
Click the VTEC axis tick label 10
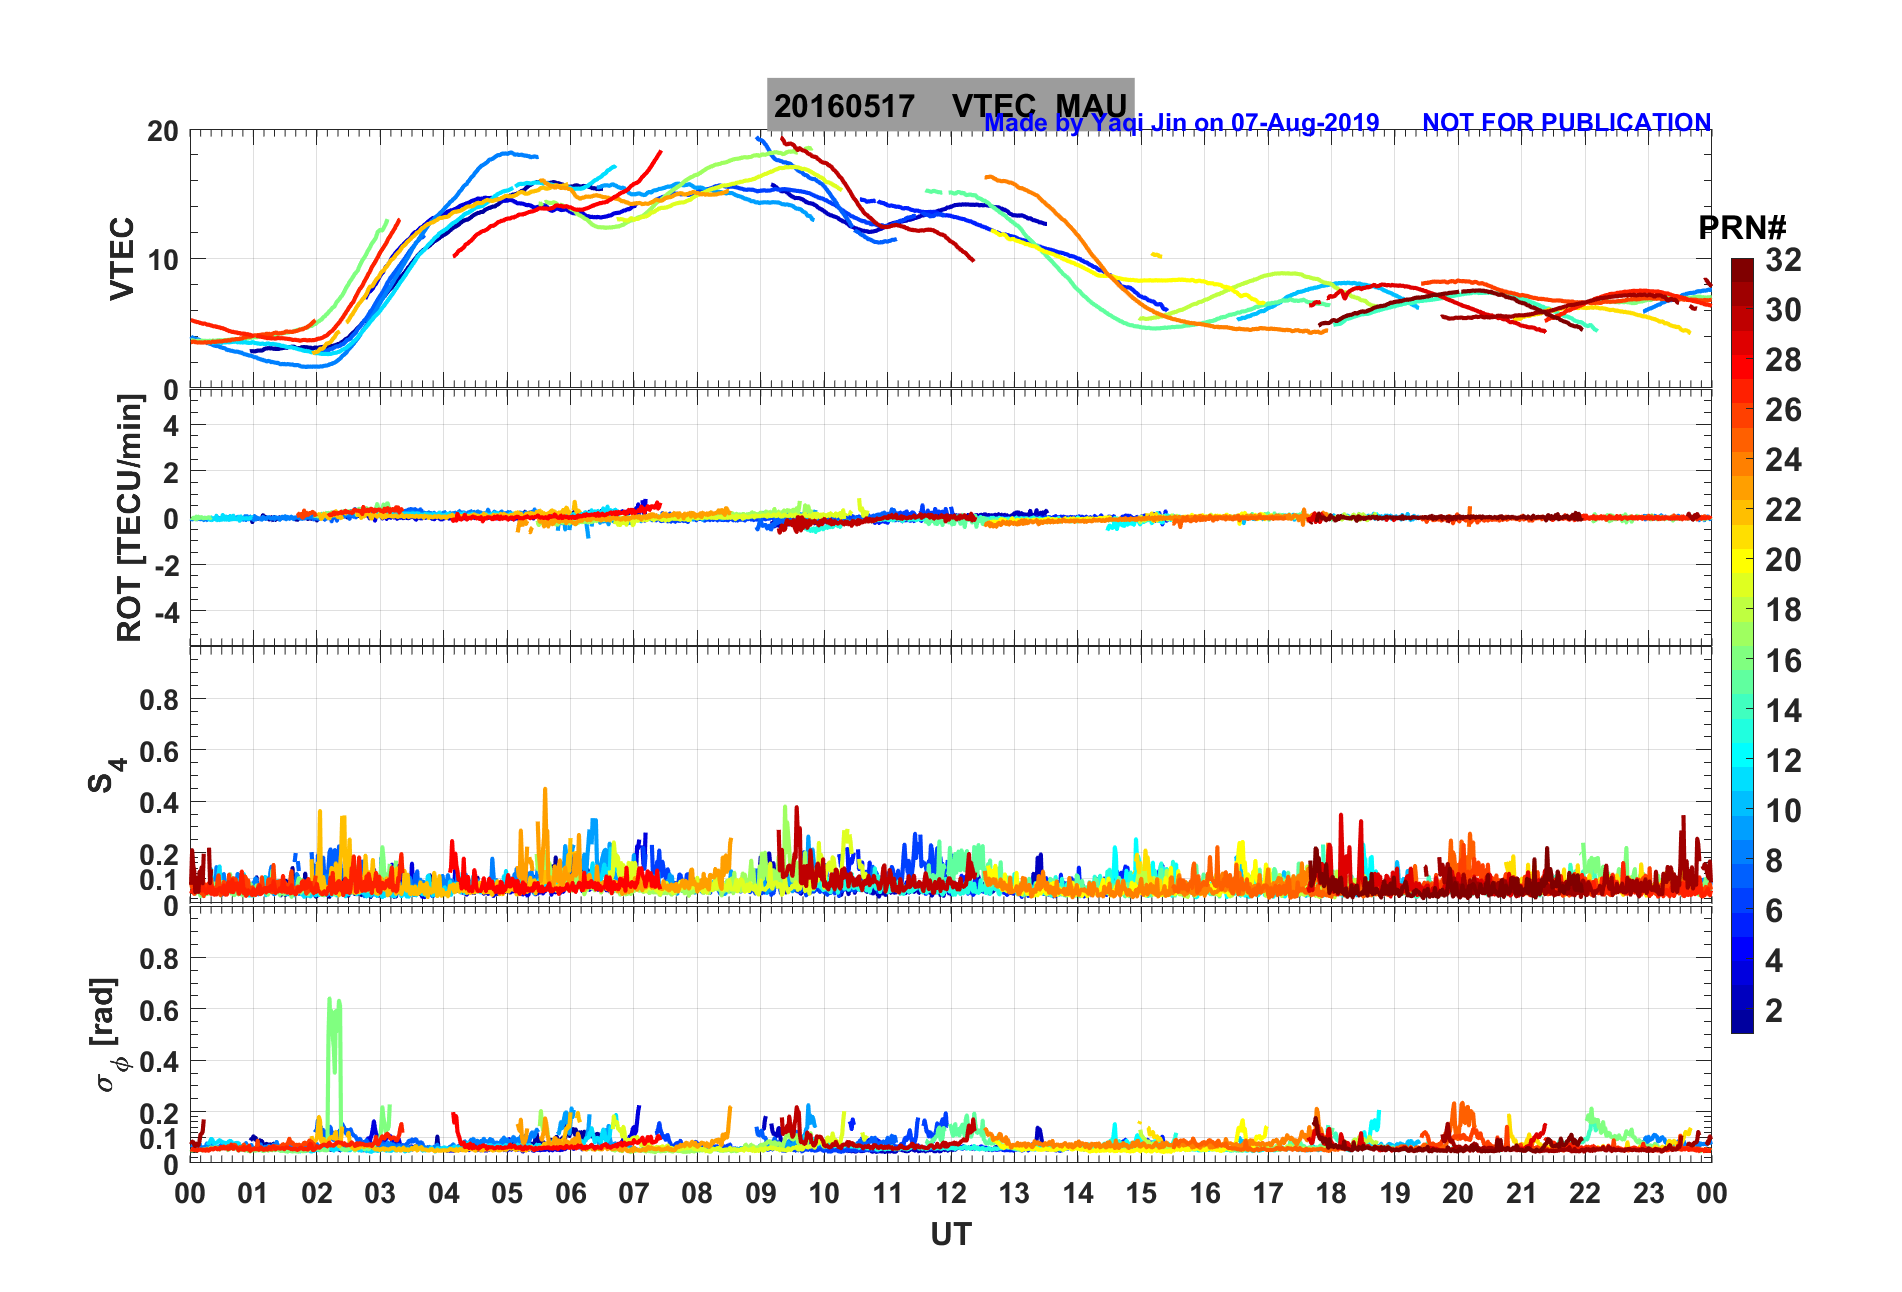point(162,260)
